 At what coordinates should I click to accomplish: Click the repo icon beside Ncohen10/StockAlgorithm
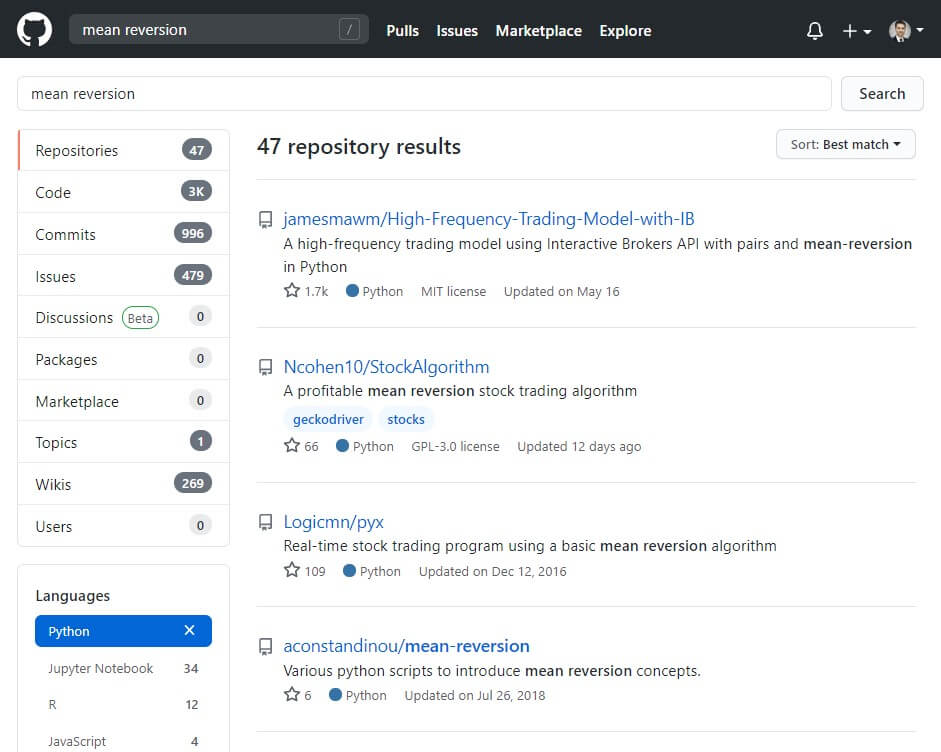pos(265,367)
